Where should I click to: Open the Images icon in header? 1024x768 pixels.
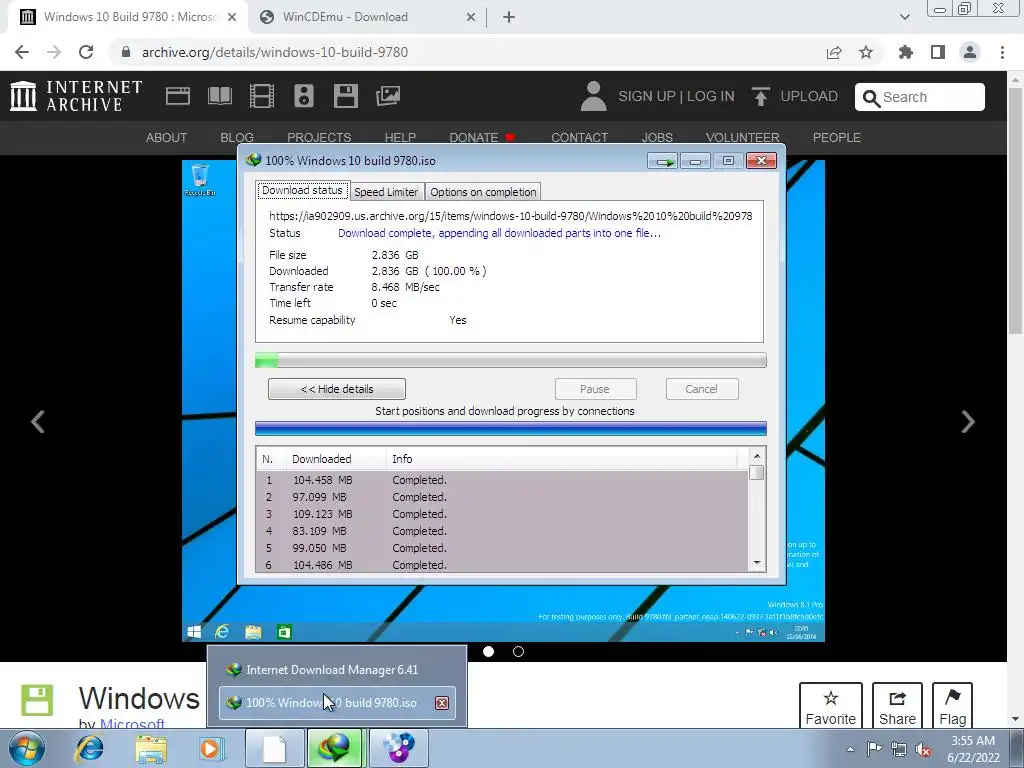(388, 96)
